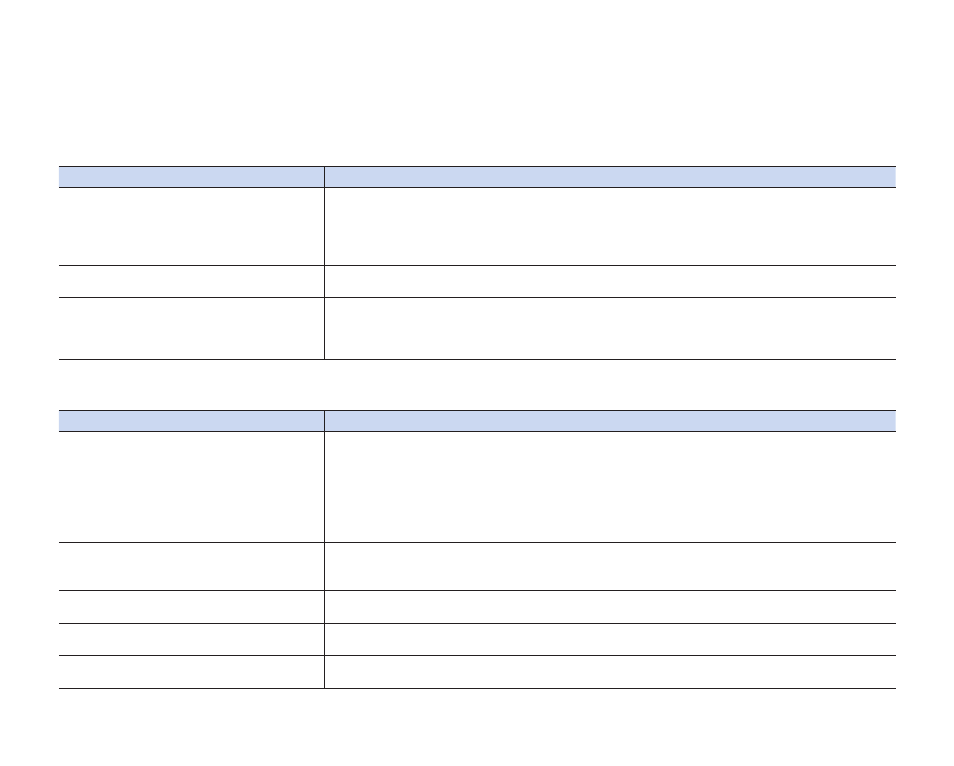
Task: Select the lower table's narrow blue header cell
Action: [x=191, y=421]
